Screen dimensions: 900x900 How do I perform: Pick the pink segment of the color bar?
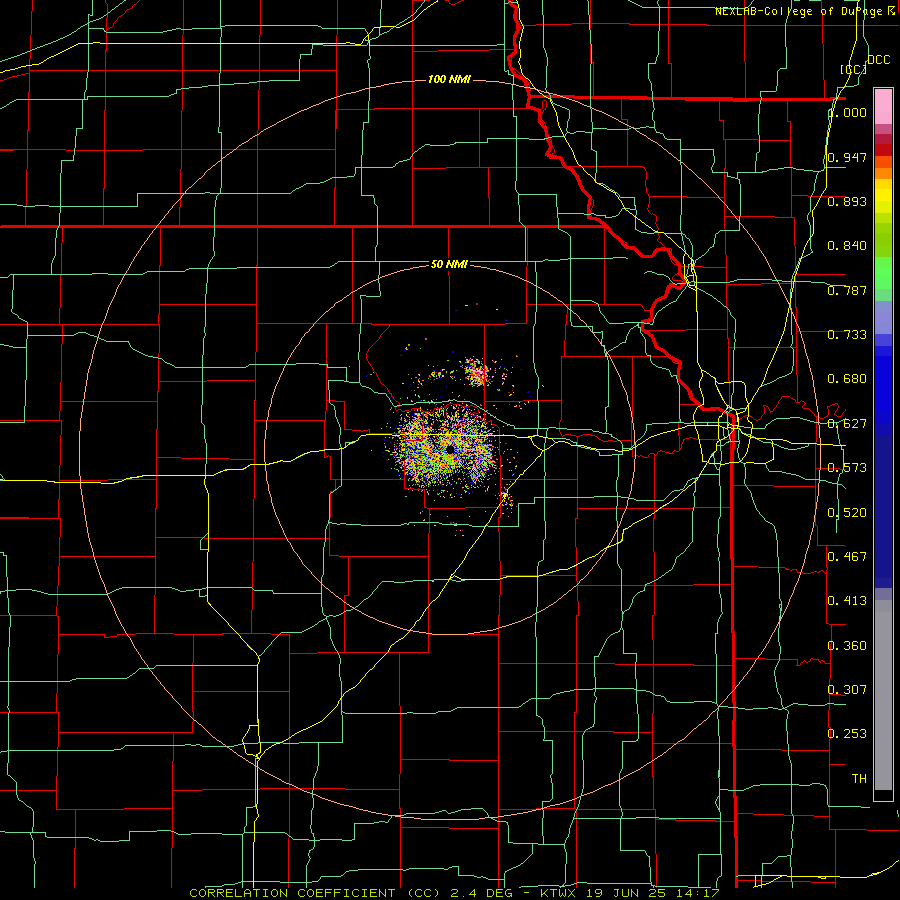click(883, 107)
